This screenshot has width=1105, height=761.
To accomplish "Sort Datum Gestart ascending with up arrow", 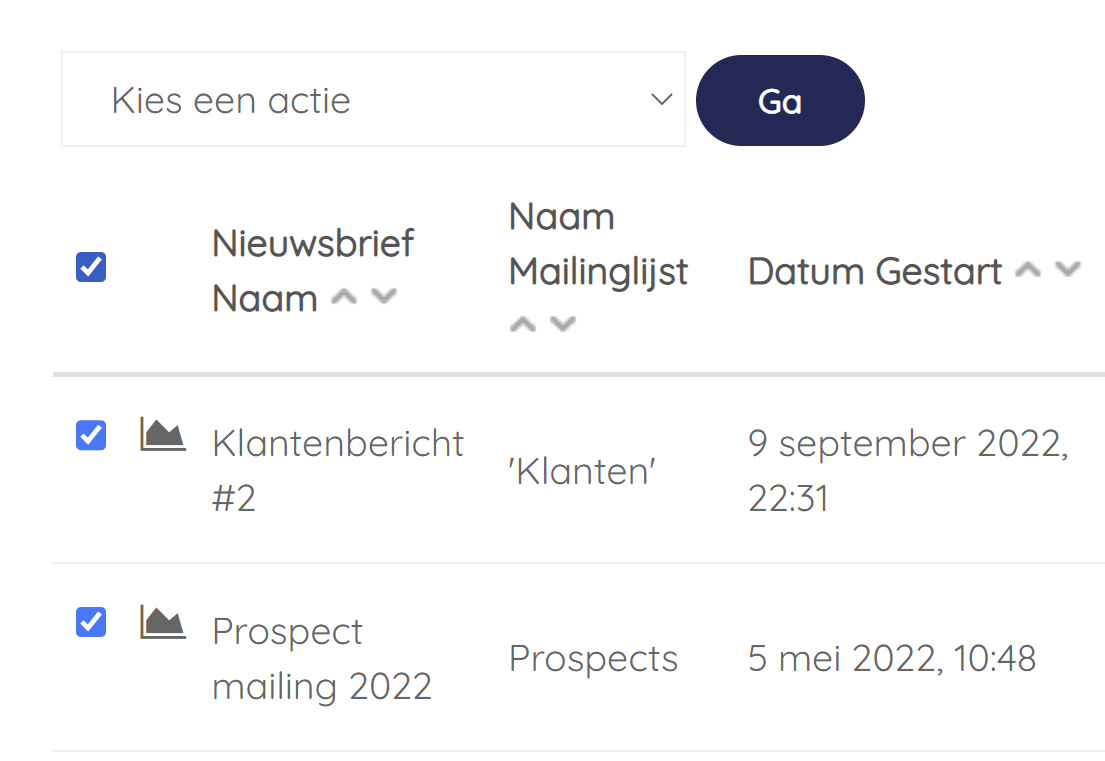I will click(x=1028, y=270).
